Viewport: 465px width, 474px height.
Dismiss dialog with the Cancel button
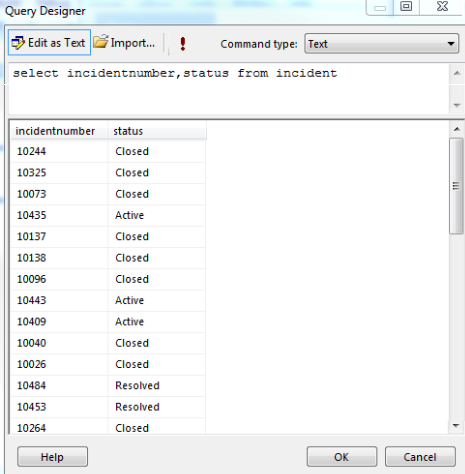[420, 457]
